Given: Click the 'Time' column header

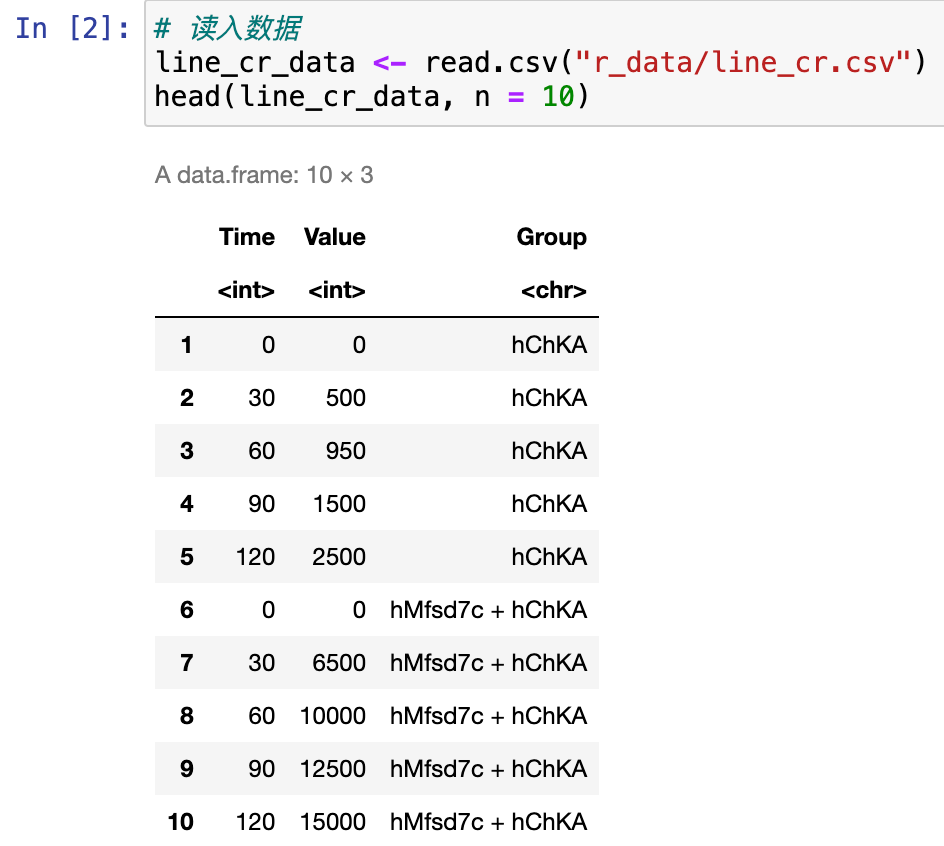Looking at the screenshot, I should [247, 237].
